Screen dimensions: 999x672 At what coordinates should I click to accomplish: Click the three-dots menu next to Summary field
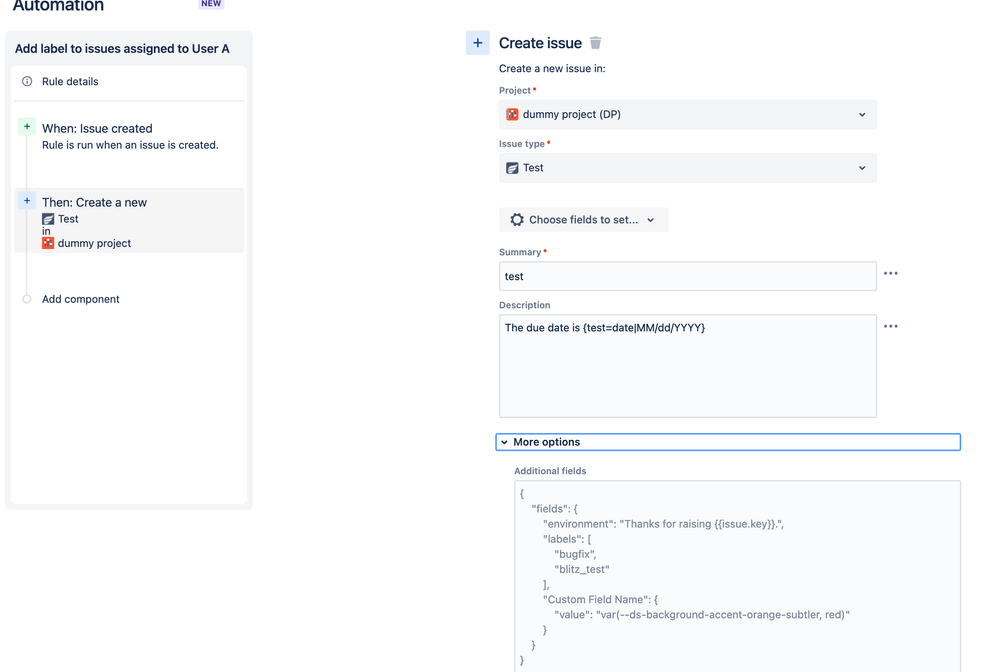[891, 274]
